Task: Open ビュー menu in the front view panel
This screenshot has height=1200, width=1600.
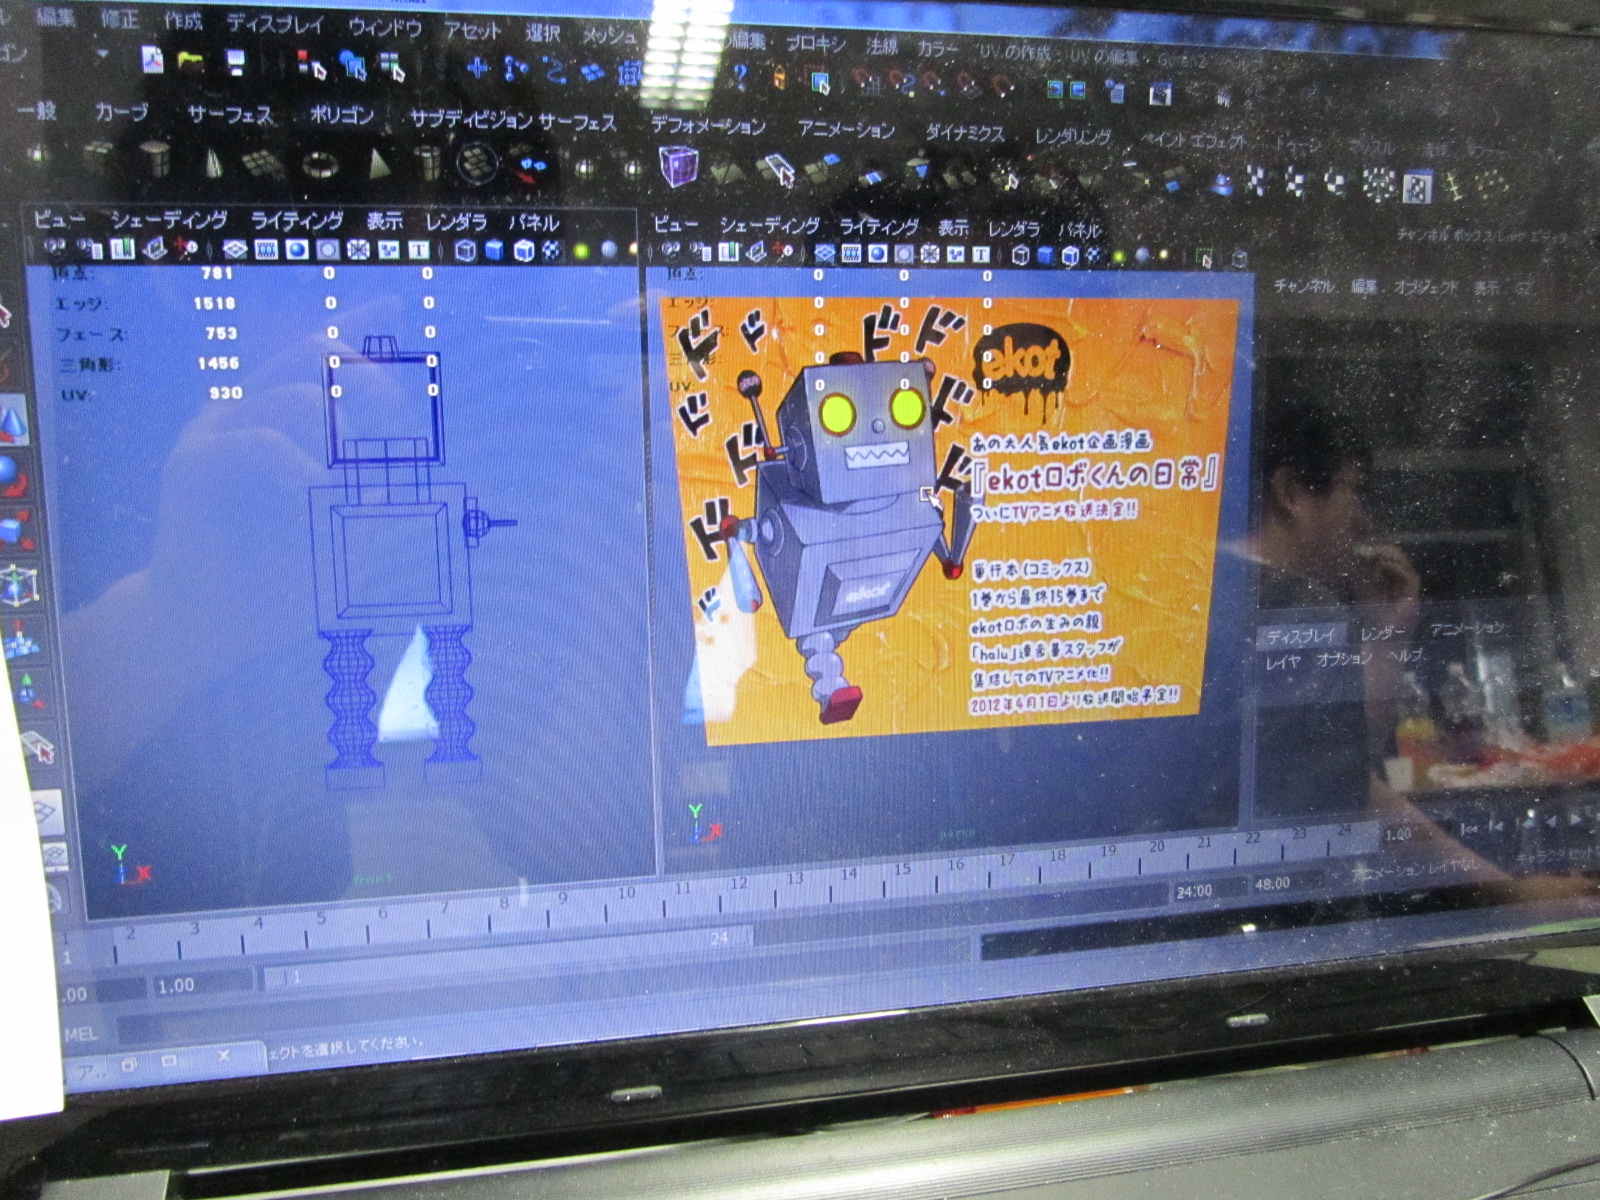Action: pos(60,218)
